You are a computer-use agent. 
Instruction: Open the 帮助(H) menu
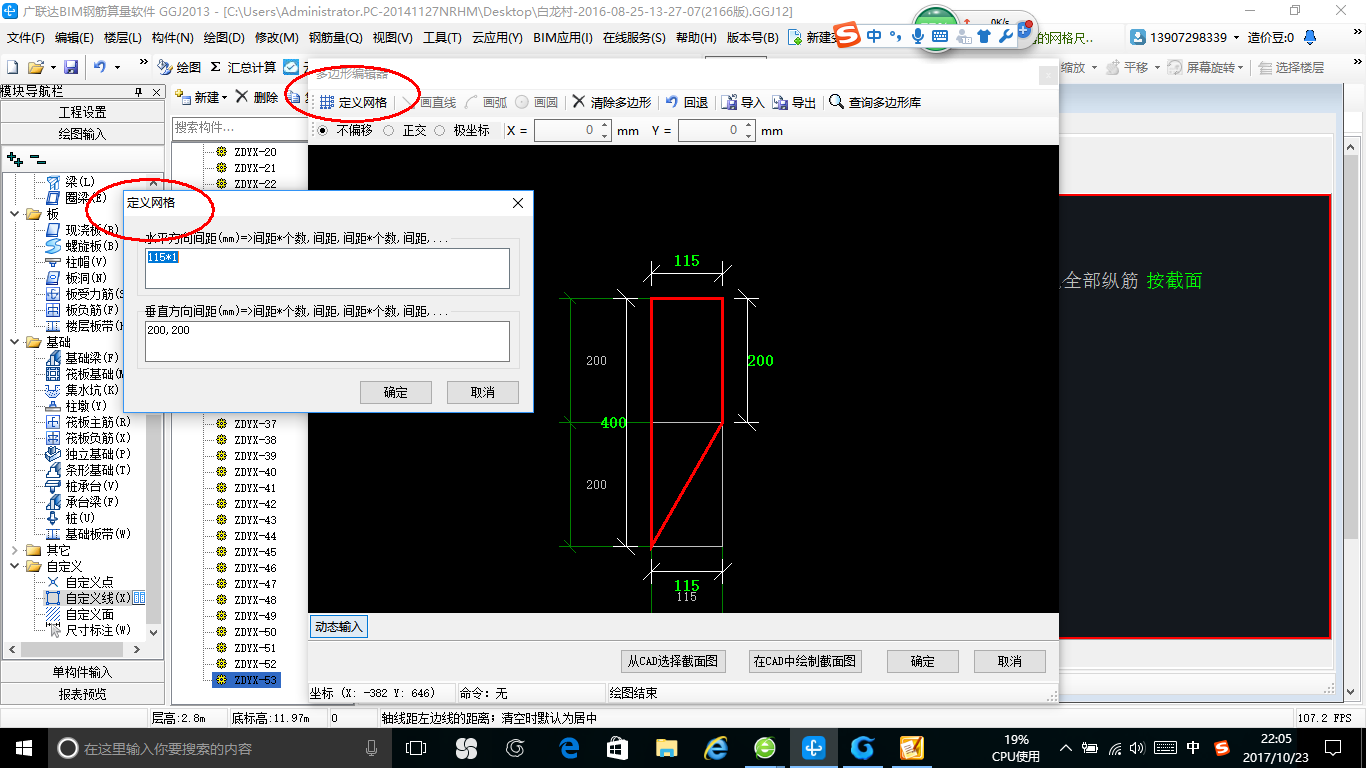pyautogui.click(x=696, y=37)
